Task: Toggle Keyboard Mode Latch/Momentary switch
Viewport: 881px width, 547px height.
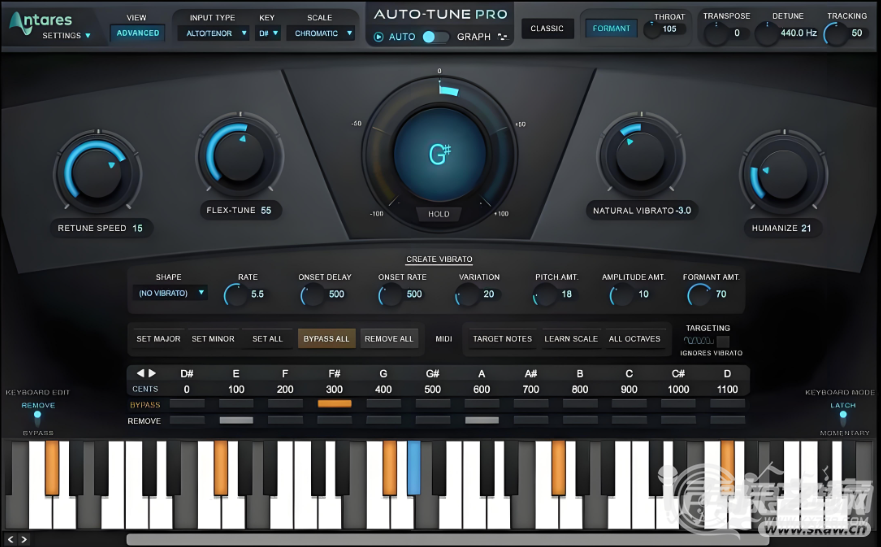Action: pos(843,418)
